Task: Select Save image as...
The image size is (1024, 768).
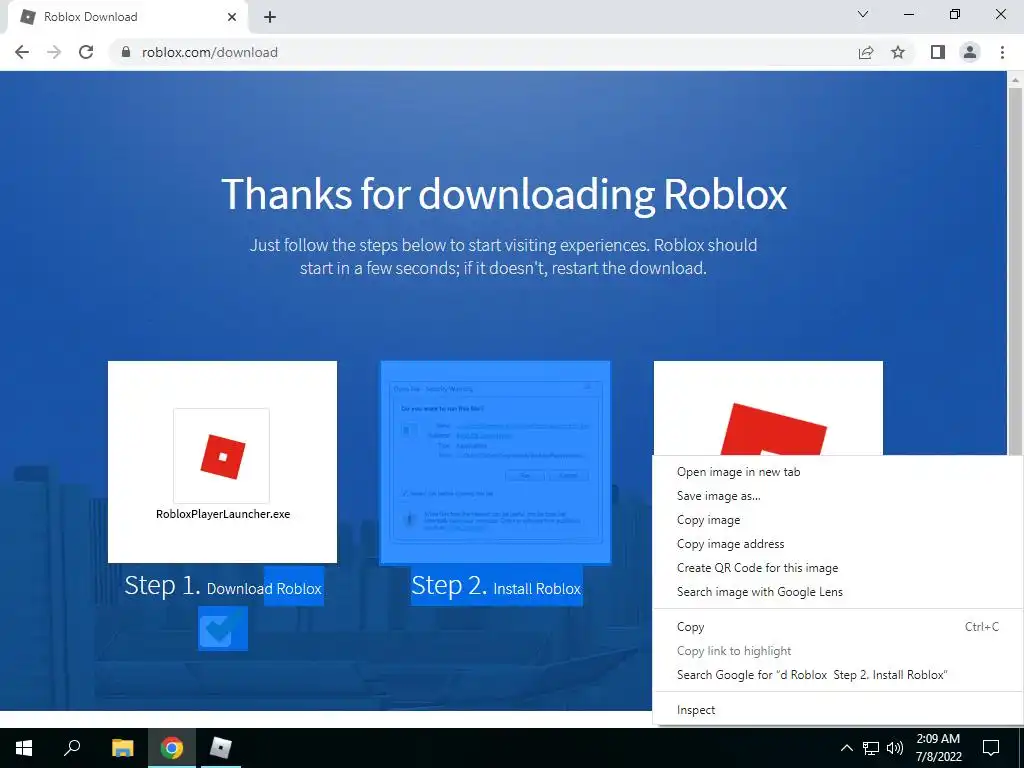Action: point(838,496)
